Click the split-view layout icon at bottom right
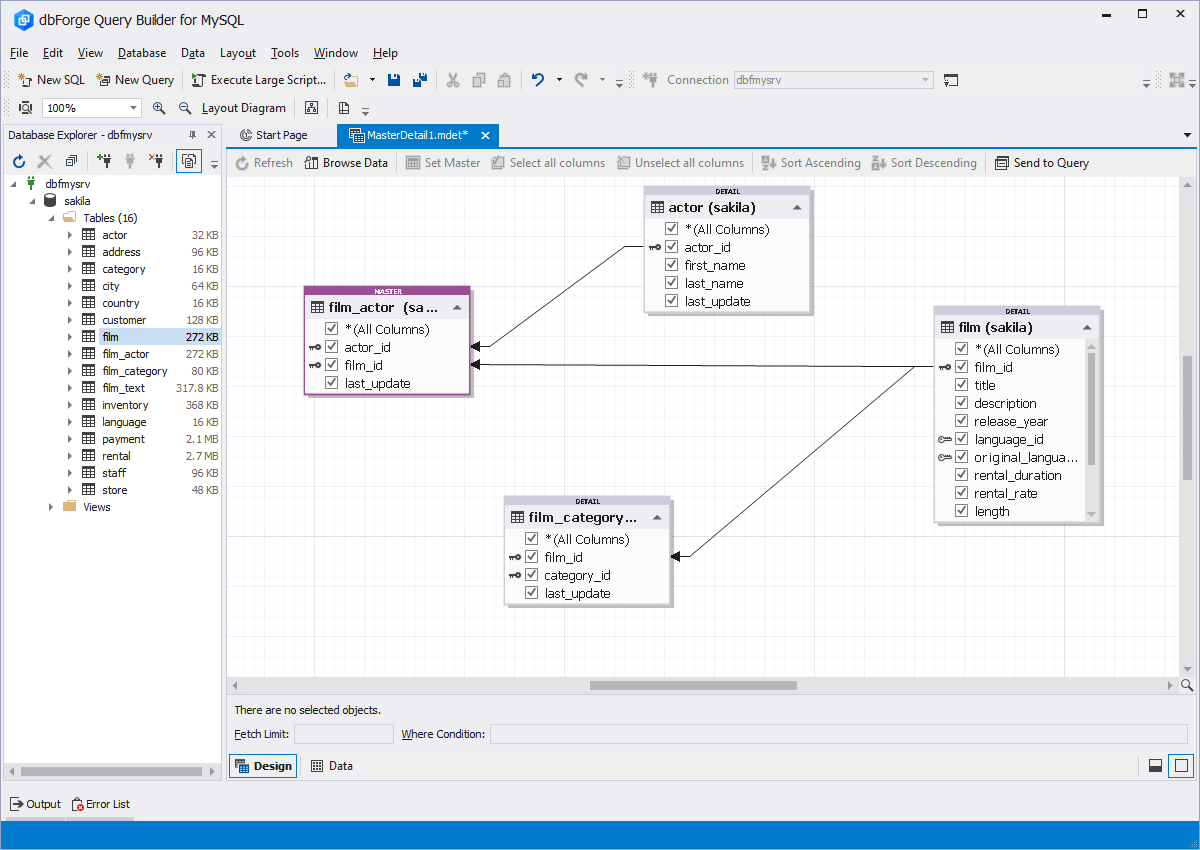 point(1155,766)
